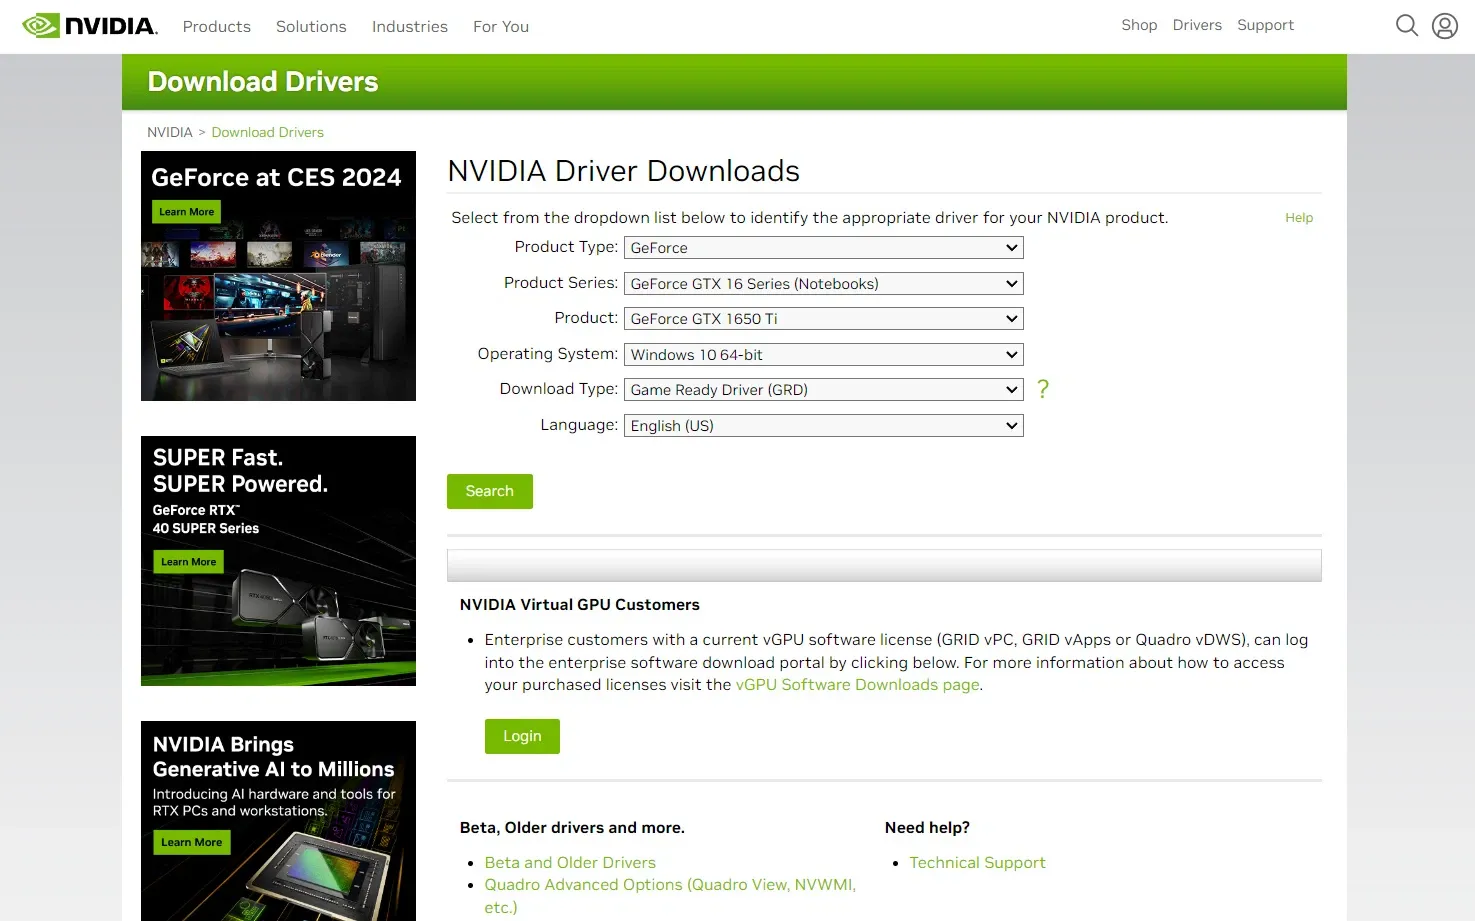Click the NVIDIA breadcrumb link

point(170,132)
